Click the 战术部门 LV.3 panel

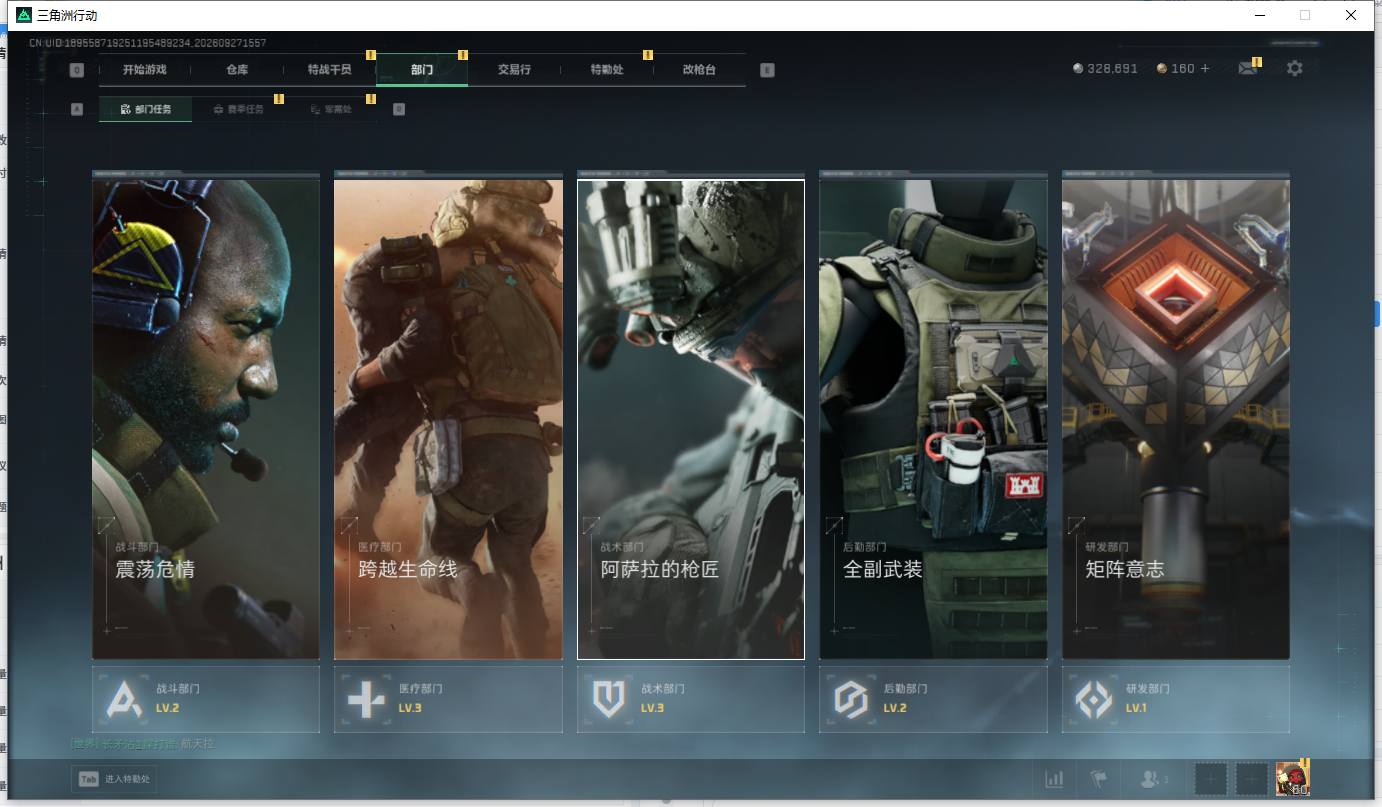point(691,699)
